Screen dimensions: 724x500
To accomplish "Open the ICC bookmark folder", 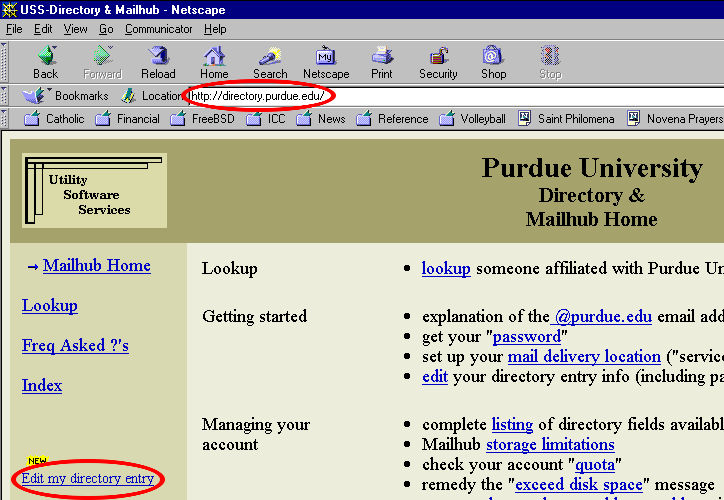I will pos(265,119).
